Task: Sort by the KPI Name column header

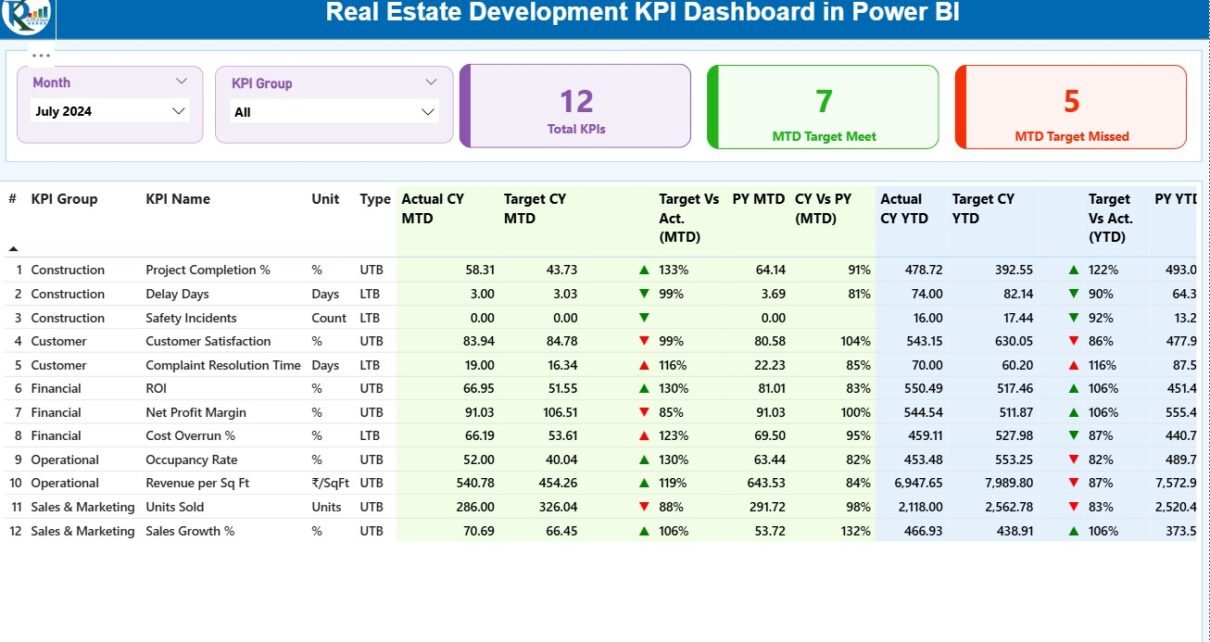Action: [x=178, y=199]
